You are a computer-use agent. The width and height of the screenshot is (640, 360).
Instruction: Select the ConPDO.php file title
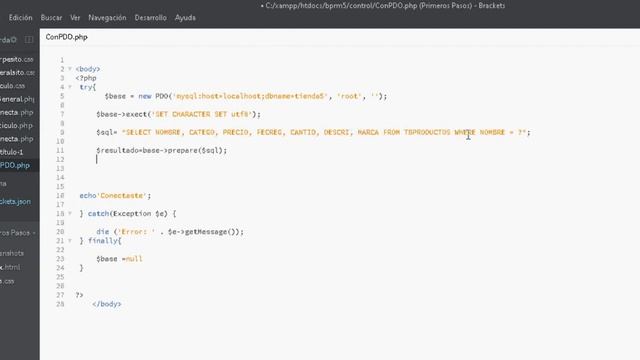coord(67,37)
